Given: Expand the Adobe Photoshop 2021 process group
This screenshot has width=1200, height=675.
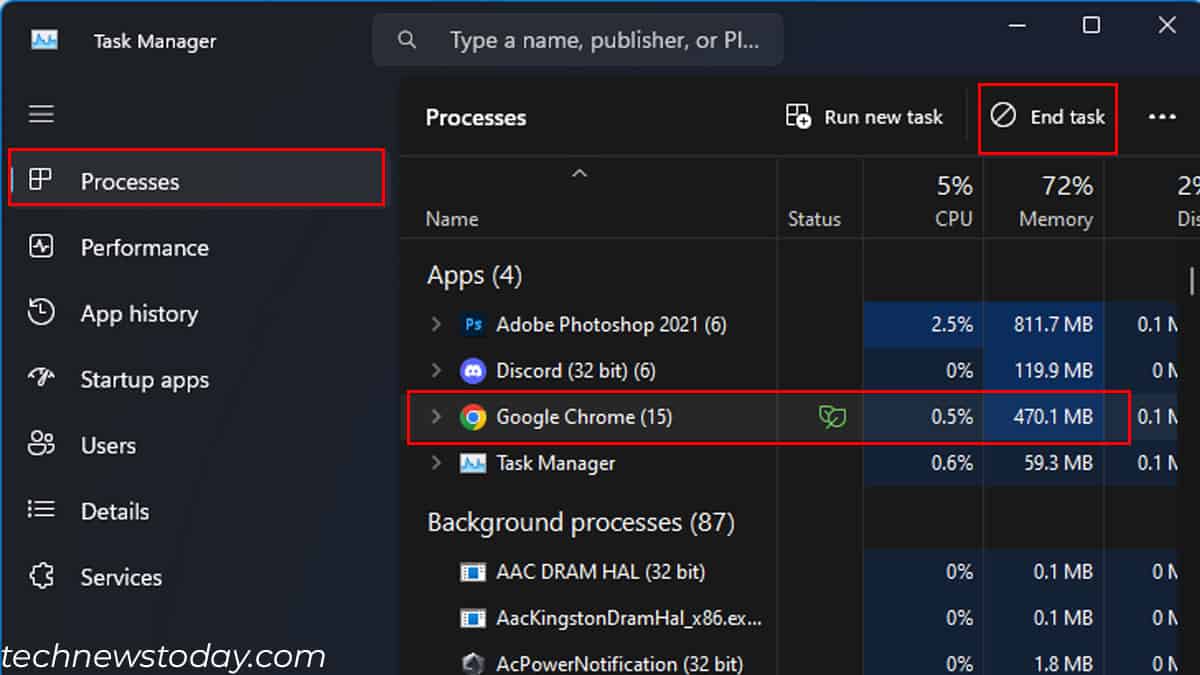Looking at the screenshot, I should coord(436,325).
